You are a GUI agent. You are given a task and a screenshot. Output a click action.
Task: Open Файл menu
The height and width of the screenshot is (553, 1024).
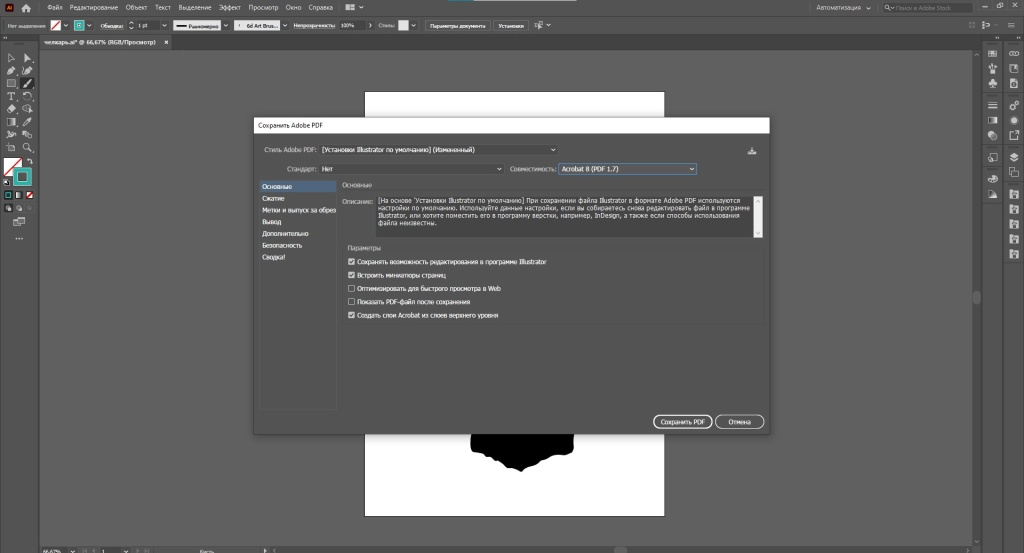55,8
